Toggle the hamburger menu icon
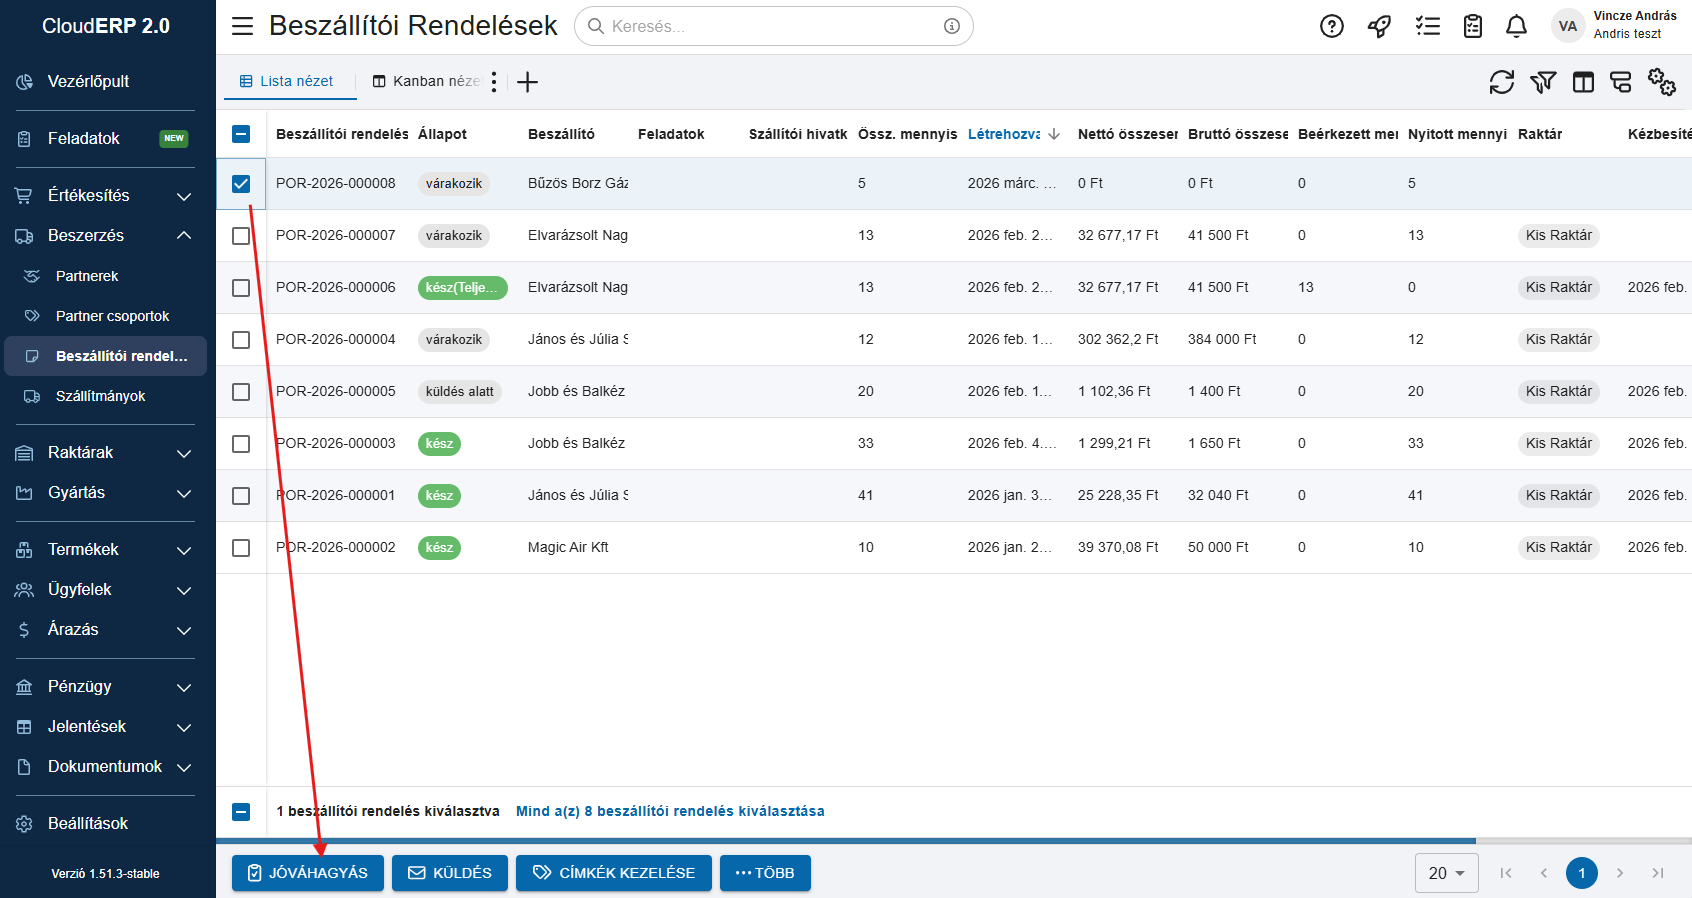The height and width of the screenshot is (898, 1692). click(x=242, y=26)
